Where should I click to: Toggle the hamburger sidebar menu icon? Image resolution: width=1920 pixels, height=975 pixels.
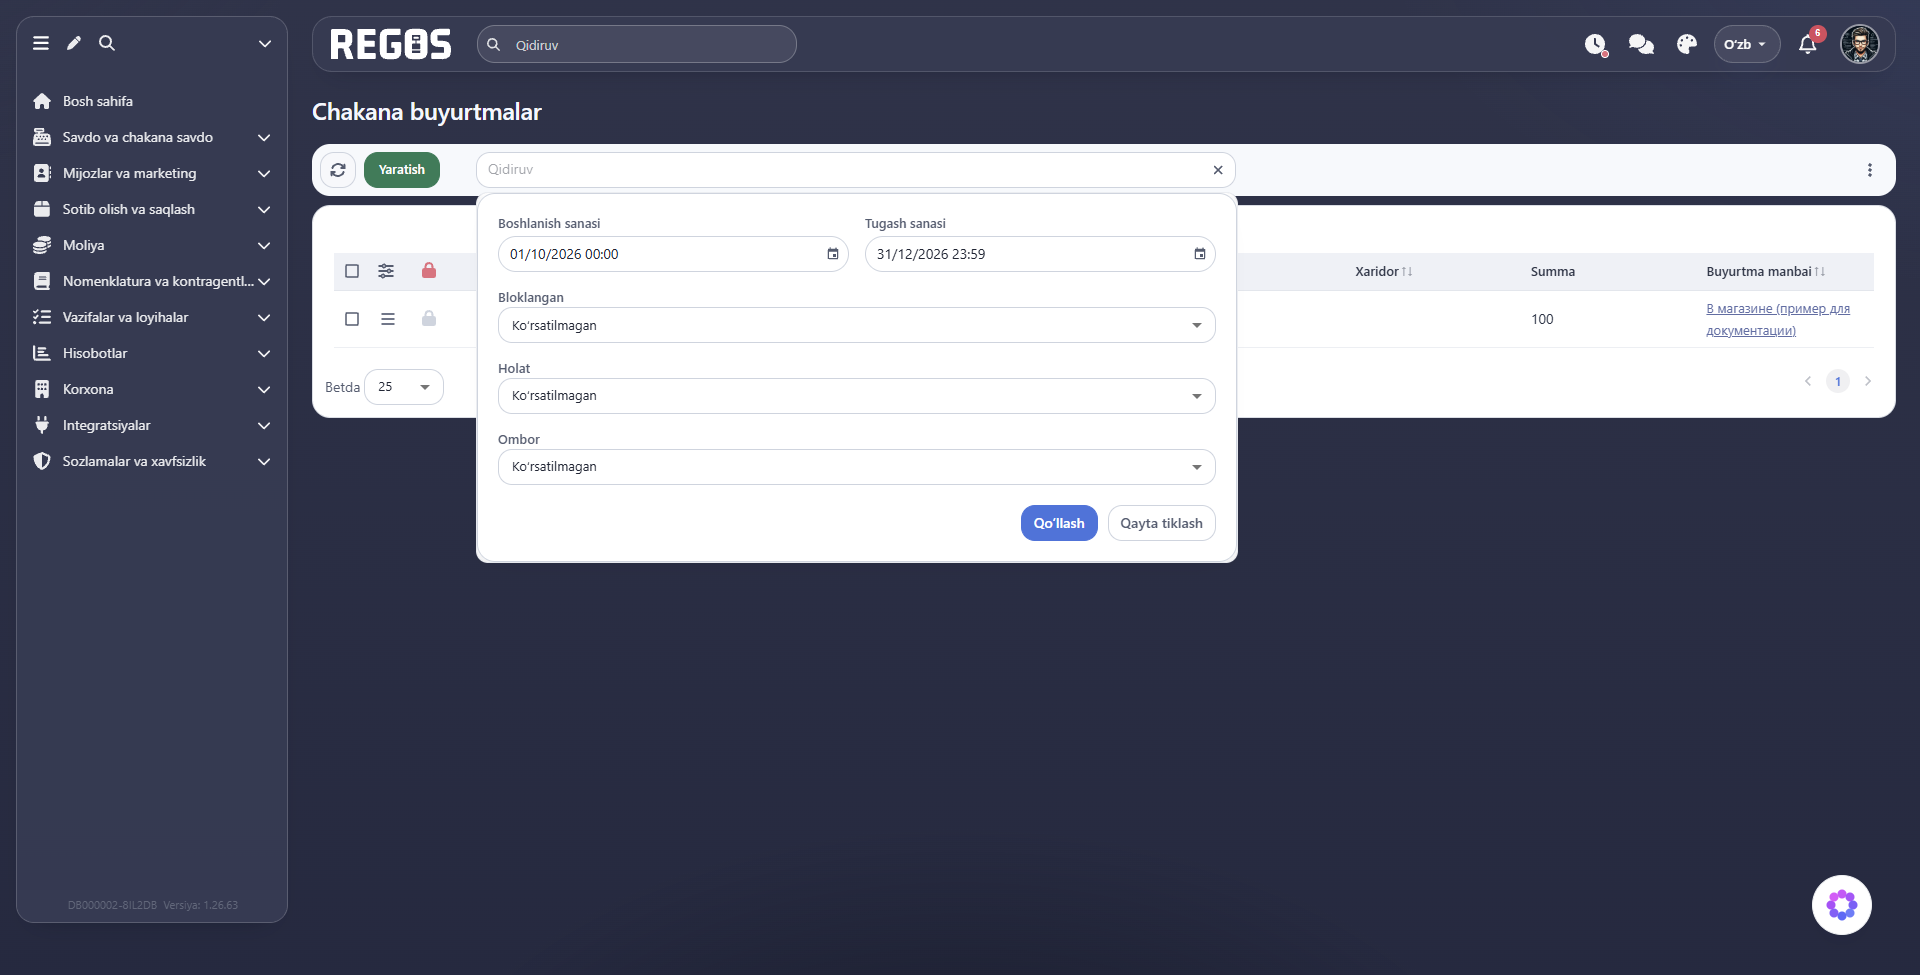coord(41,43)
